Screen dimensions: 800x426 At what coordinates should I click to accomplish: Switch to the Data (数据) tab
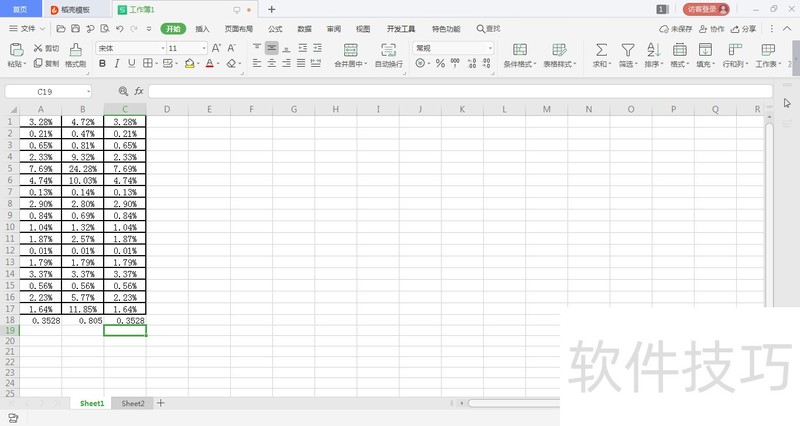point(305,29)
